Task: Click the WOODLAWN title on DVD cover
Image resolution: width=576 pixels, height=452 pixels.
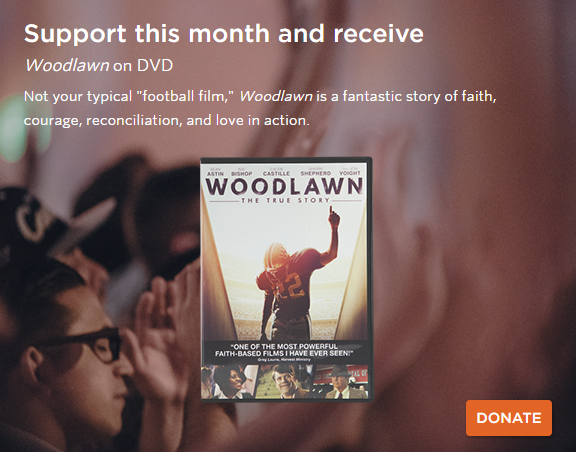Action: [x=284, y=186]
